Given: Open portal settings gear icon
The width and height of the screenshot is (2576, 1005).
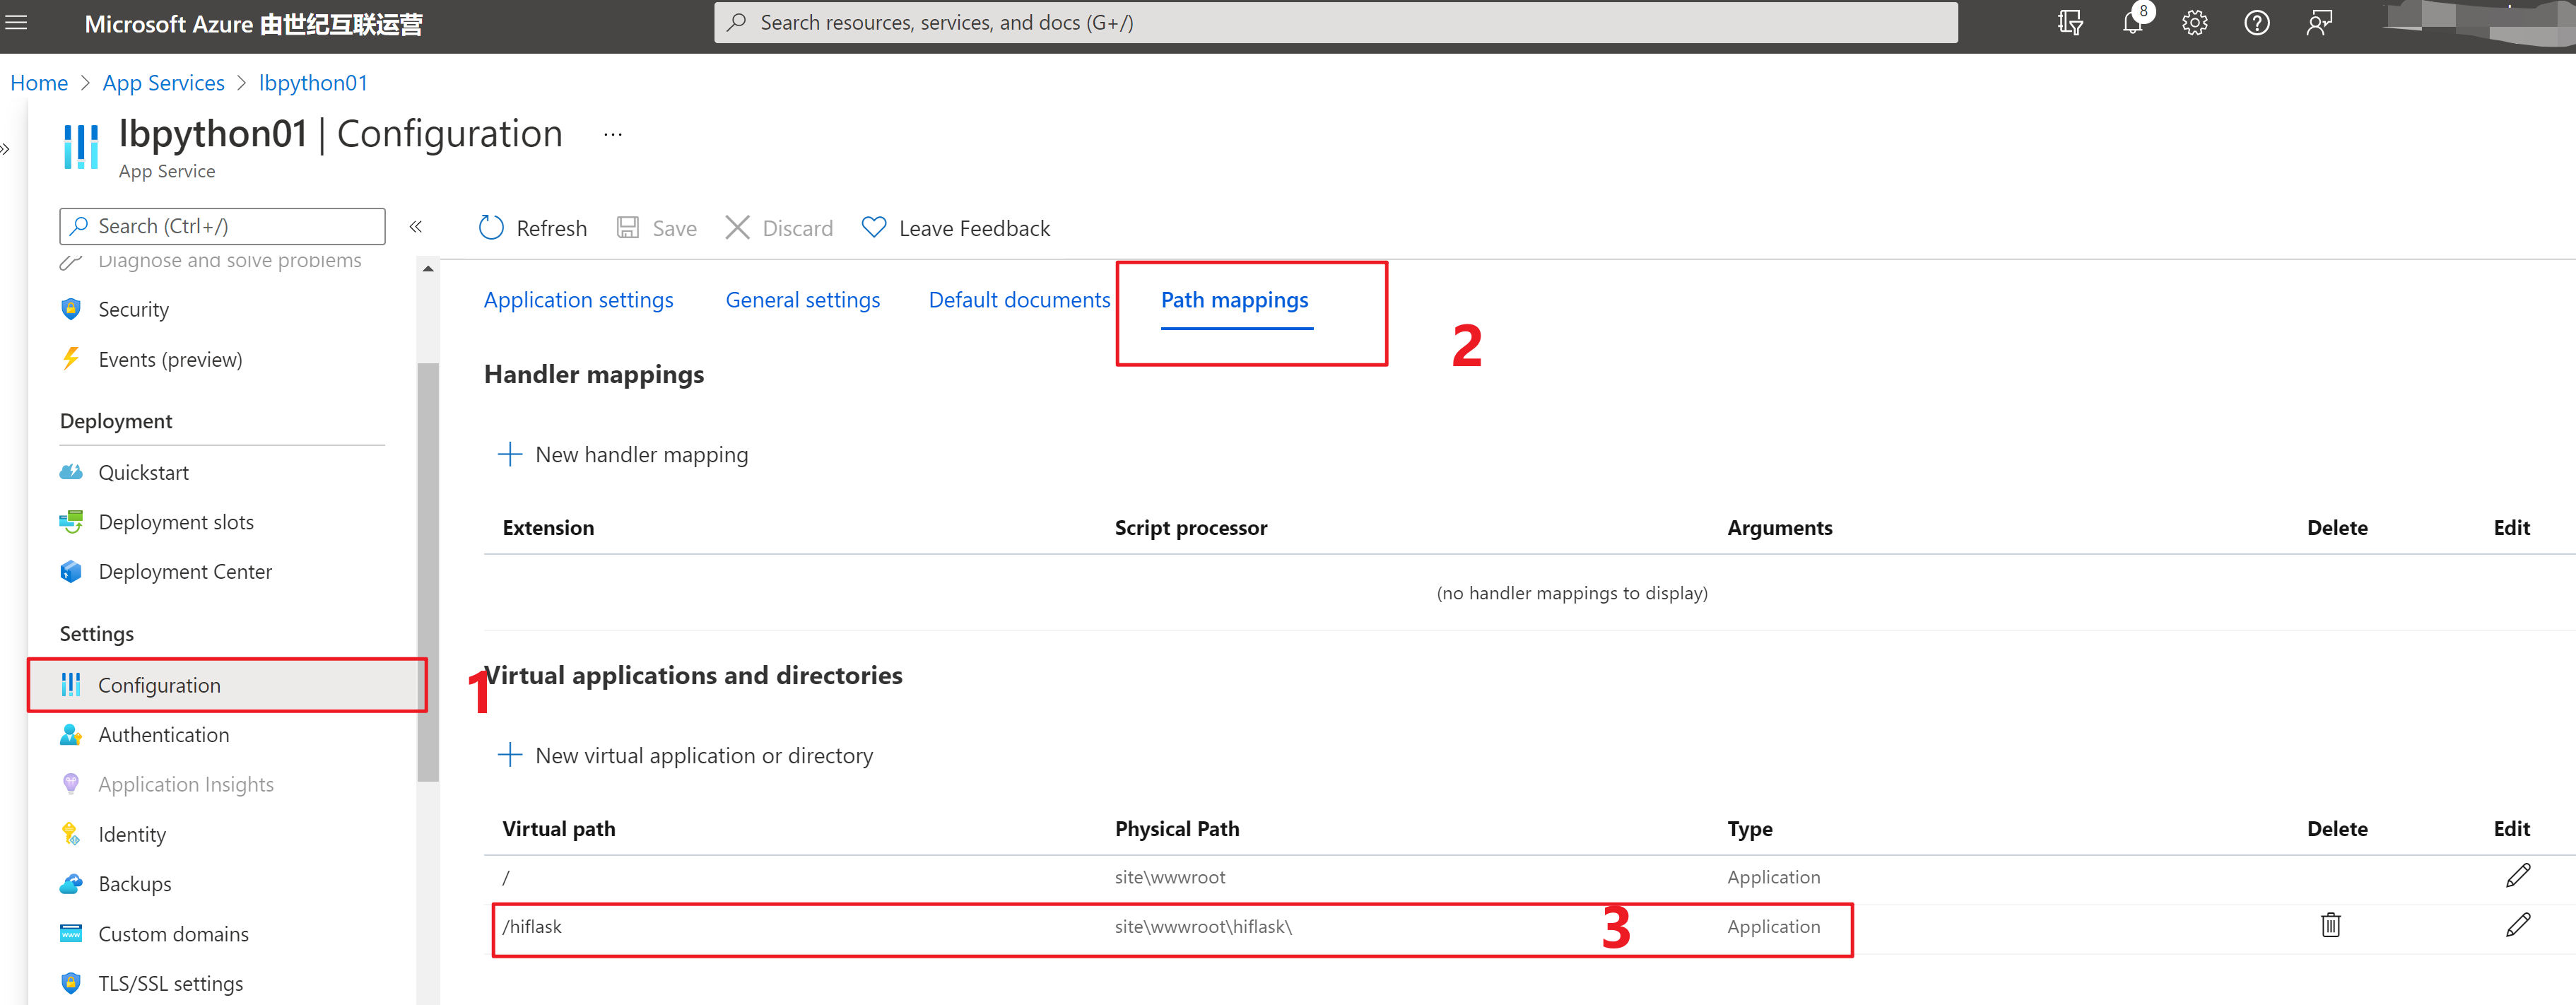Looking at the screenshot, I should click(x=2194, y=23).
